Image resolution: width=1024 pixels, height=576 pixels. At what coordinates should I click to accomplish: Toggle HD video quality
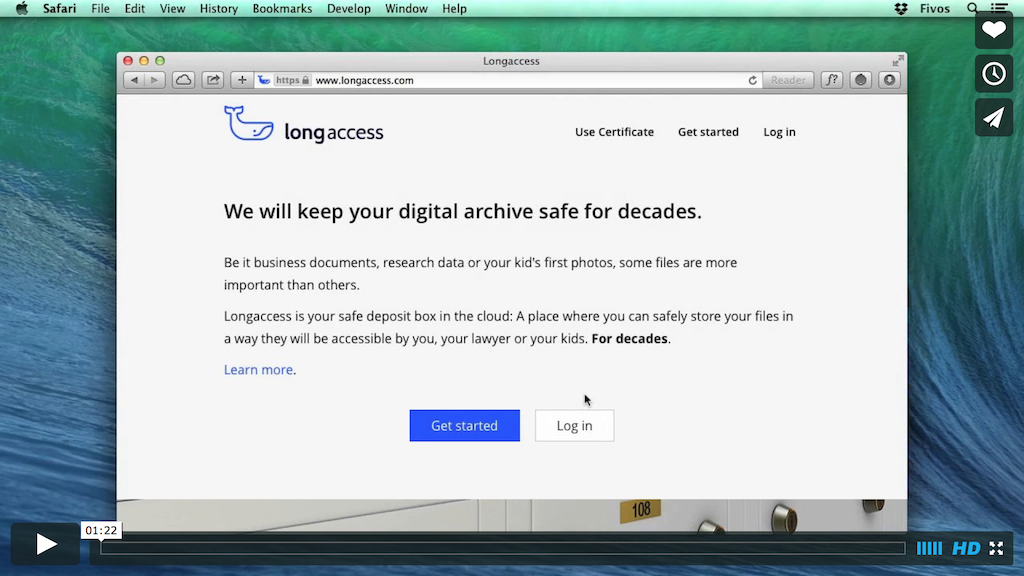pos(966,549)
